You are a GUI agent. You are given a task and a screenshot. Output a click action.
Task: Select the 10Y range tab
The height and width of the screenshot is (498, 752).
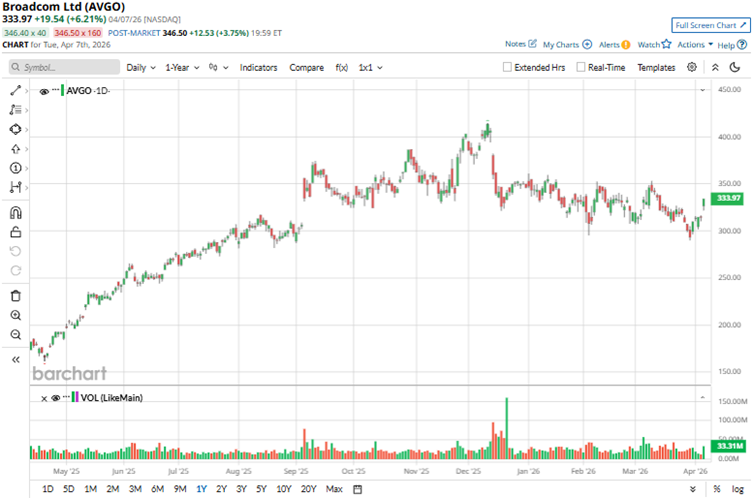point(284,489)
